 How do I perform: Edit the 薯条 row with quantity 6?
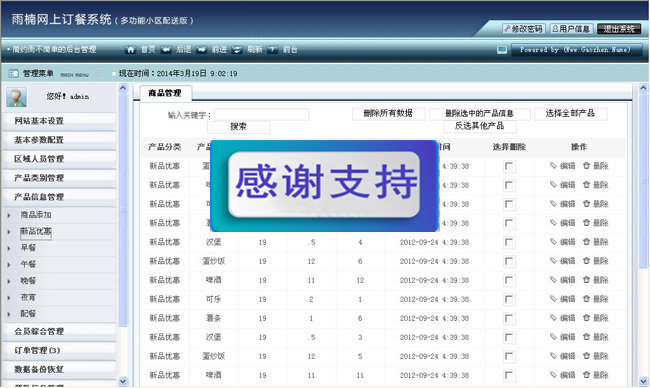pyautogui.click(x=563, y=318)
